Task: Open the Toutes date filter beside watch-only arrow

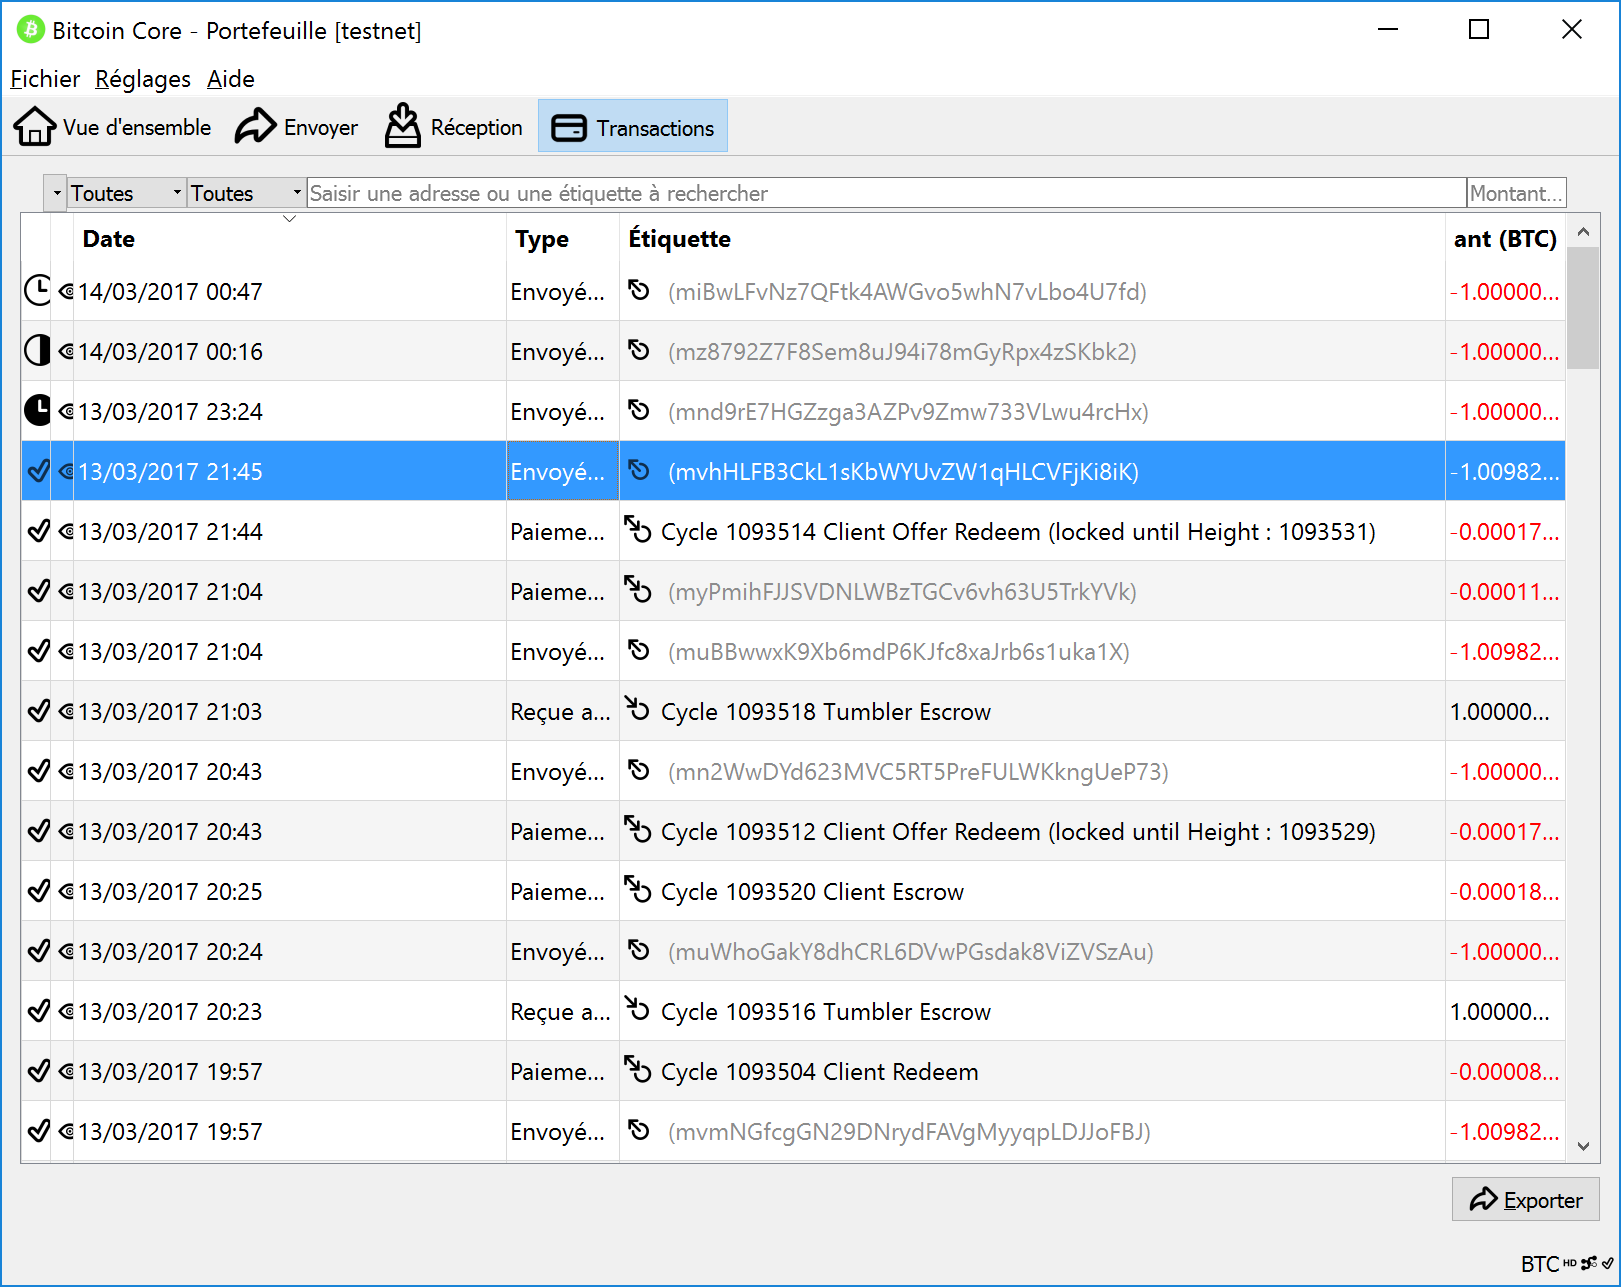Action: [x=127, y=193]
